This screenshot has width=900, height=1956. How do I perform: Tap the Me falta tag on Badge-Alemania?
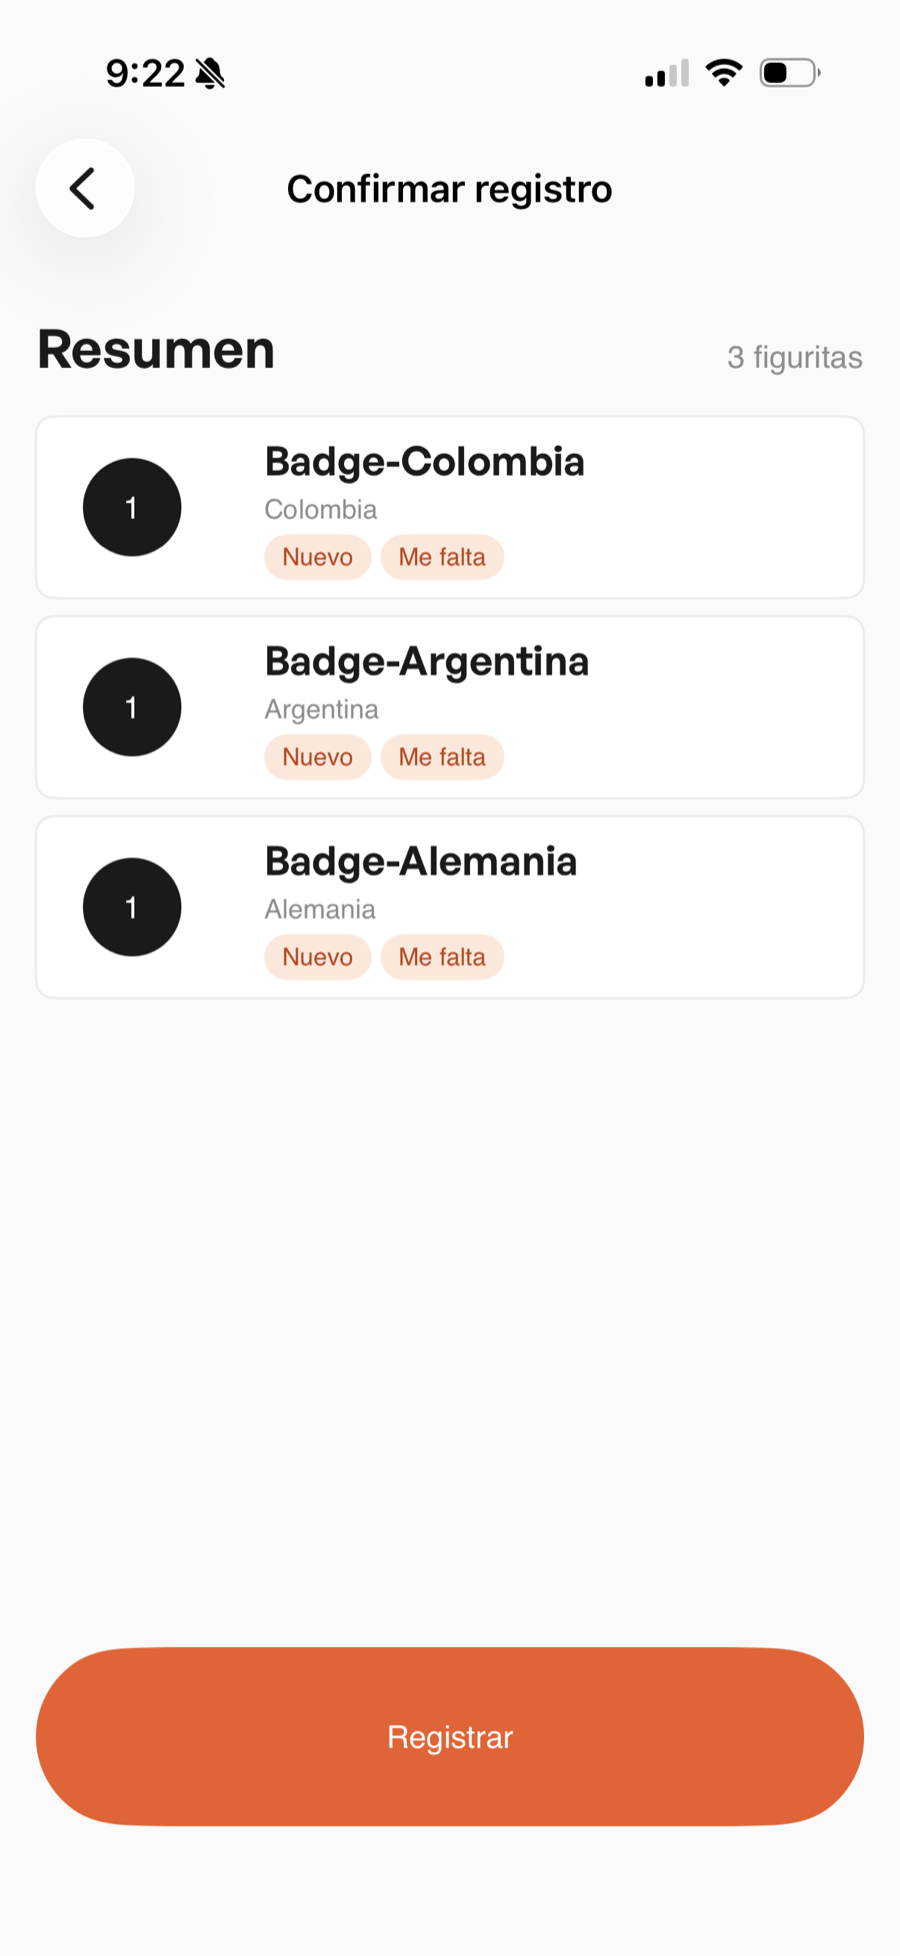(x=442, y=957)
